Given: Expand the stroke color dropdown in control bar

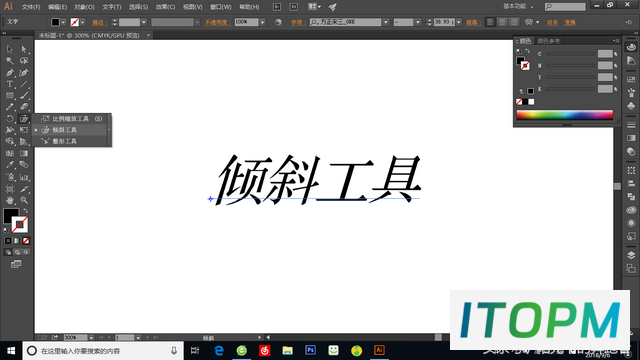Looking at the screenshot, I should (x=83, y=22).
